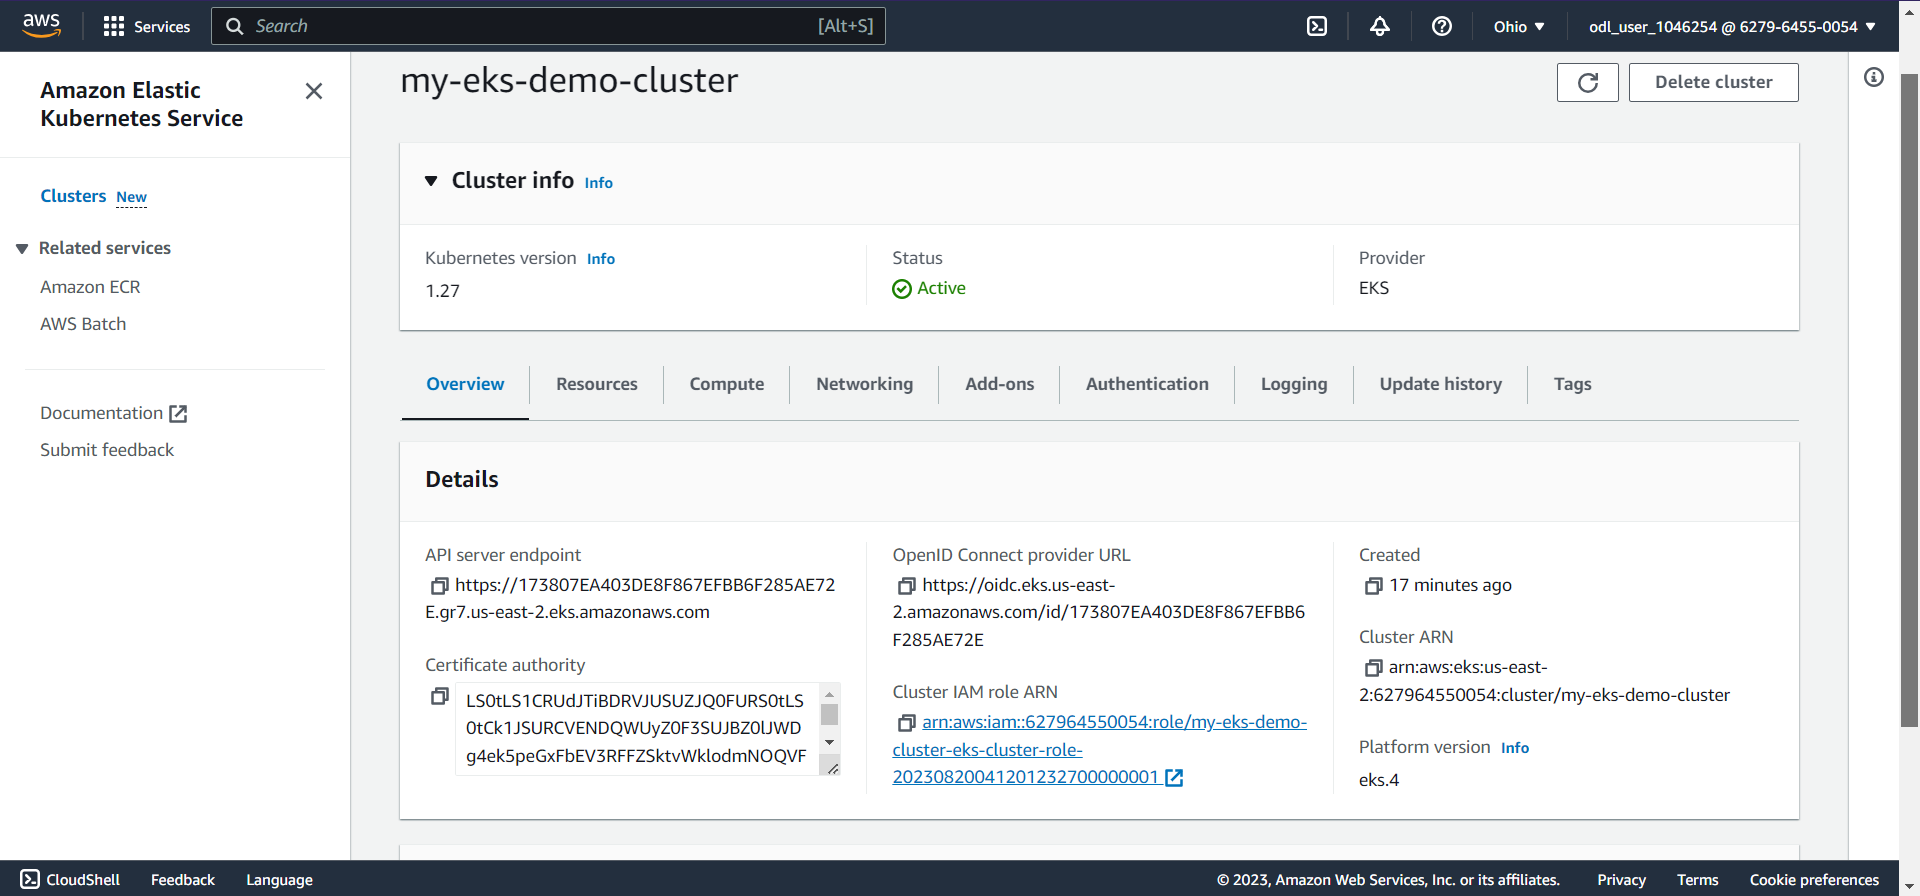
Task: Open the Clusters link in sidebar
Action: coord(73,196)
